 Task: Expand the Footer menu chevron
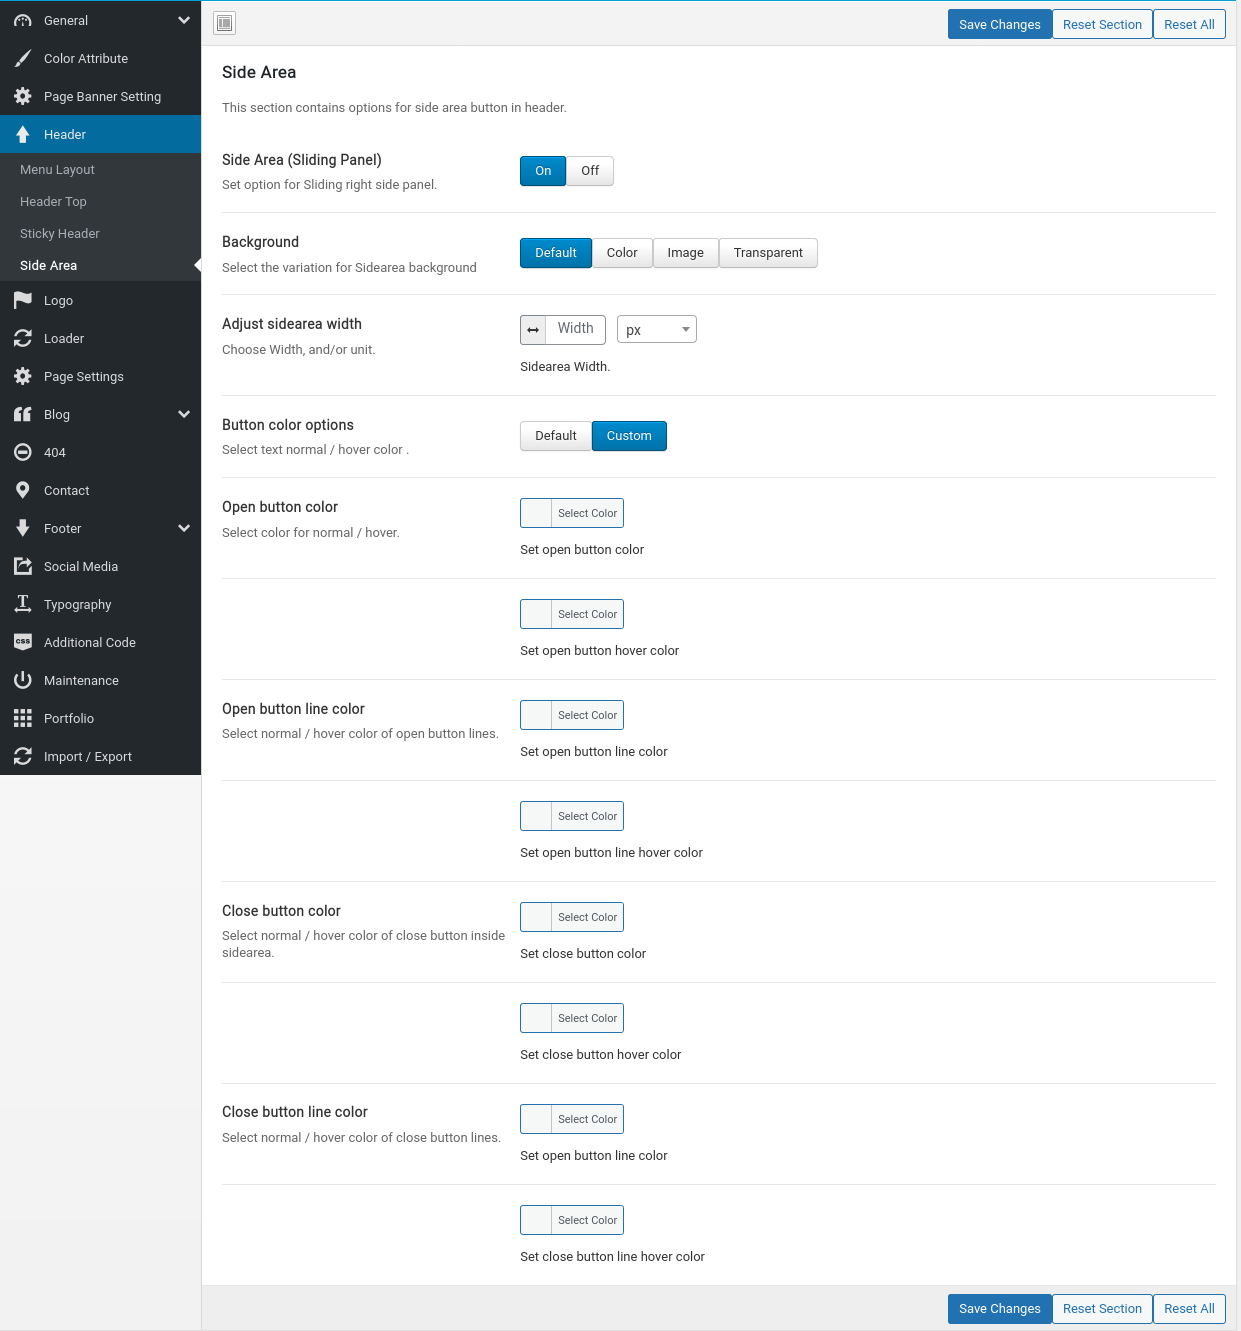(x=184, y=528)
